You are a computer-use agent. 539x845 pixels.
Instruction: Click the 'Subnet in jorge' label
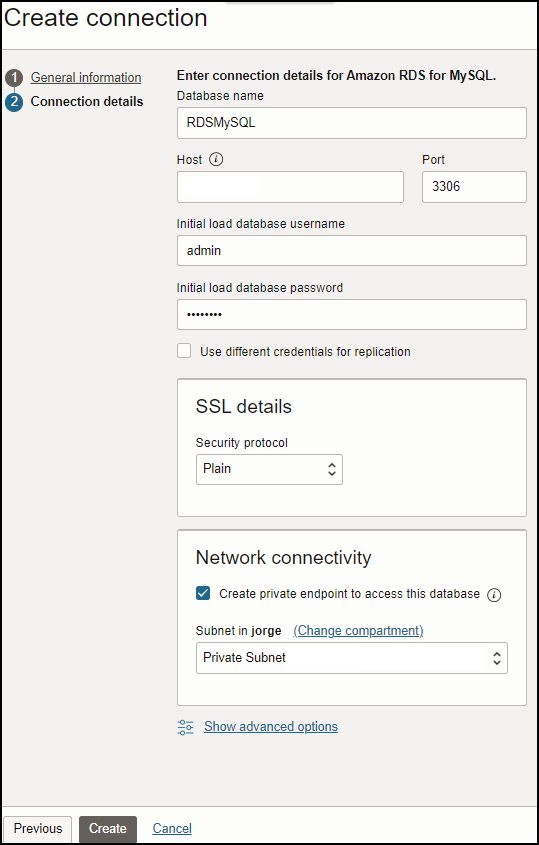tap(239, 631)
